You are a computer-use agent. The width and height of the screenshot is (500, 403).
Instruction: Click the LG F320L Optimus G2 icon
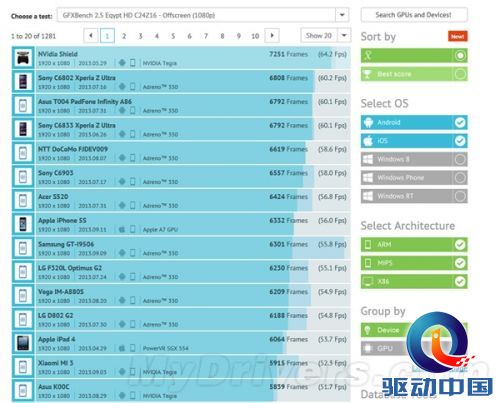pos(23,272)
